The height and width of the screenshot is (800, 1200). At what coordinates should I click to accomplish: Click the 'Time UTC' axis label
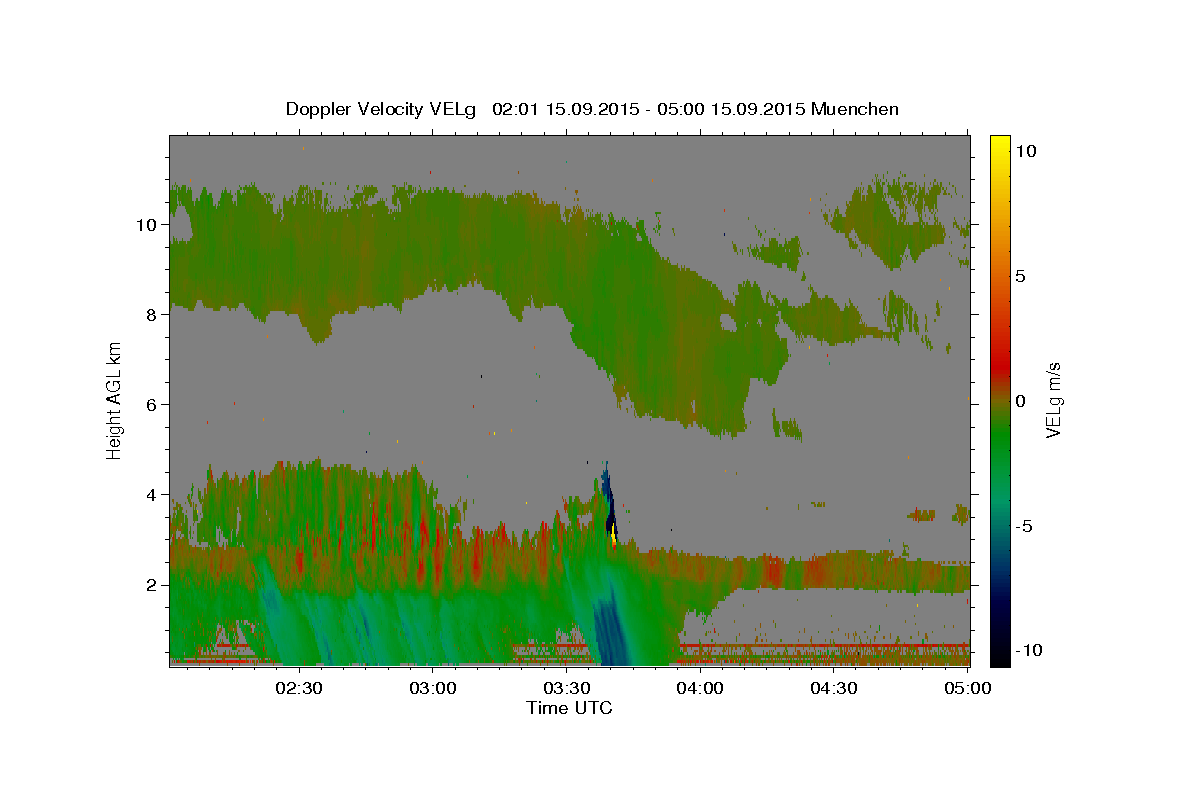pyautogui.click(x=569, y=708)
